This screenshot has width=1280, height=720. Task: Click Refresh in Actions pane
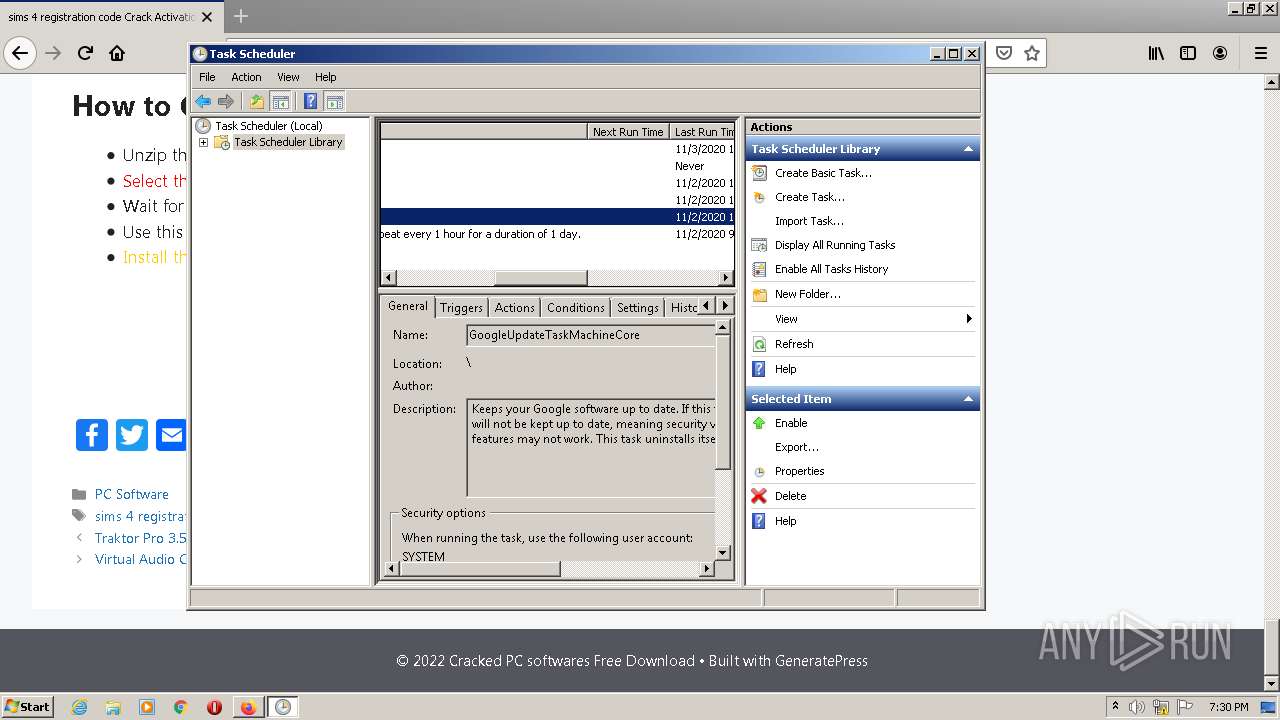[x=794, y=344]
